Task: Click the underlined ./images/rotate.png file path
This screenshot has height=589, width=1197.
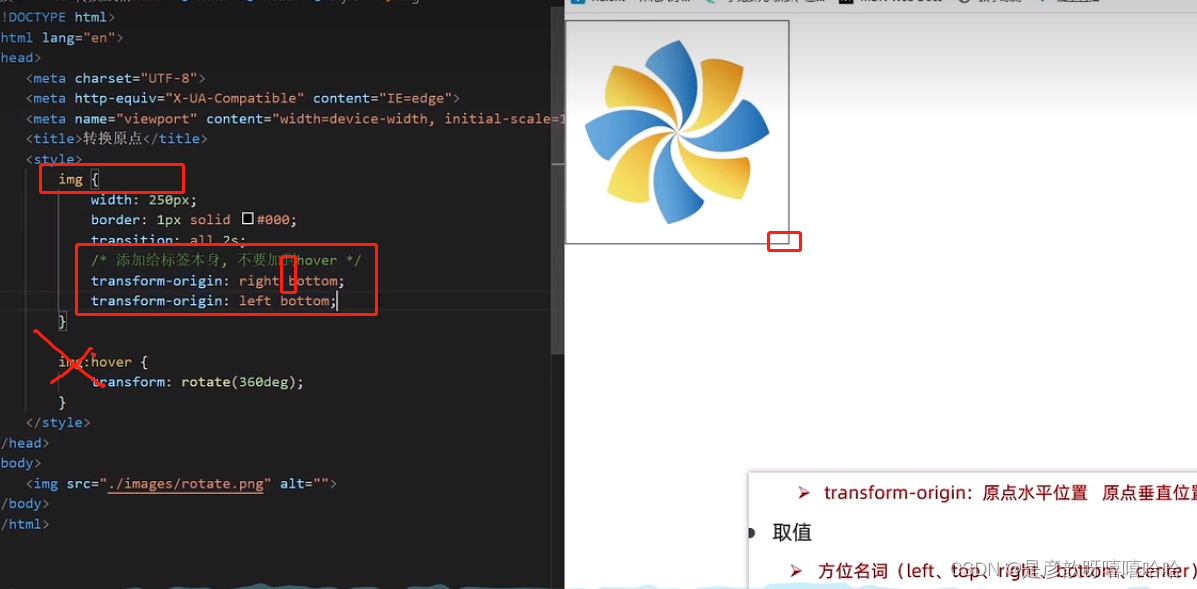Action: (x=186, y=483)
